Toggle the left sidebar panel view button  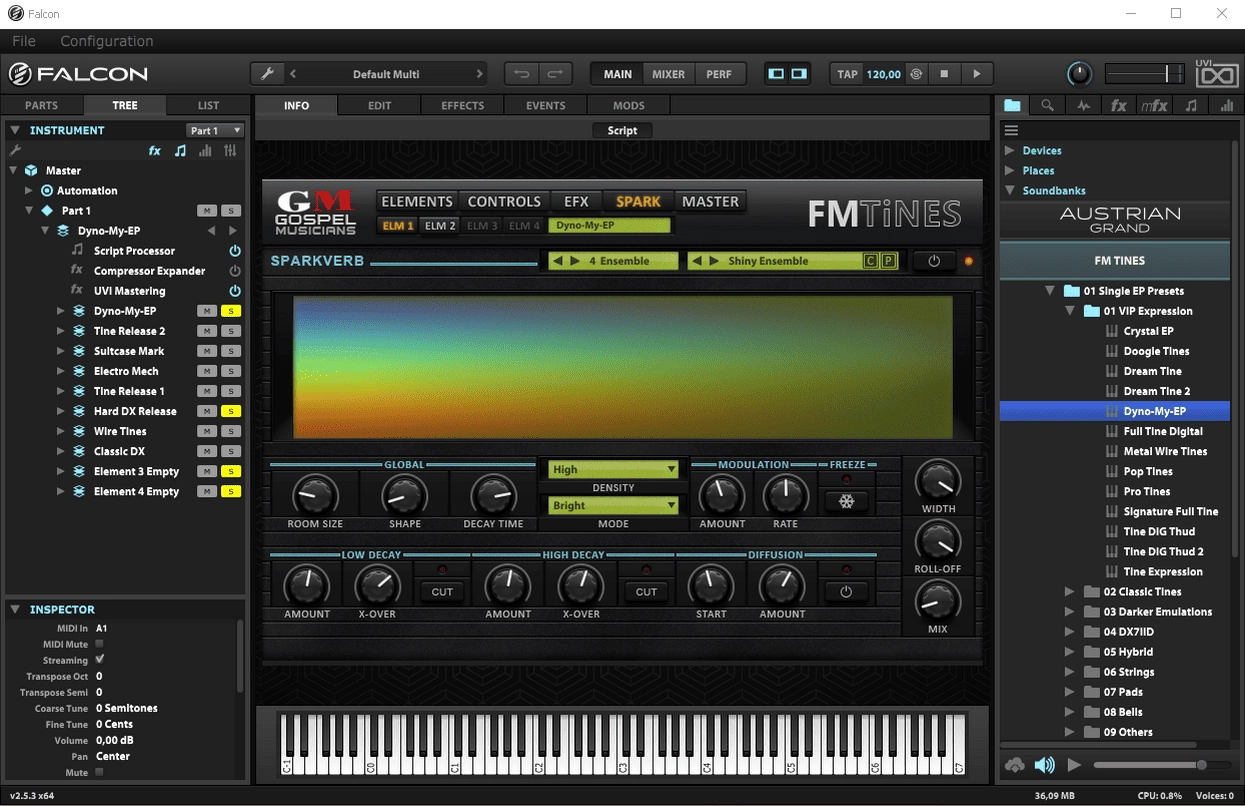[x=776, y=74]
